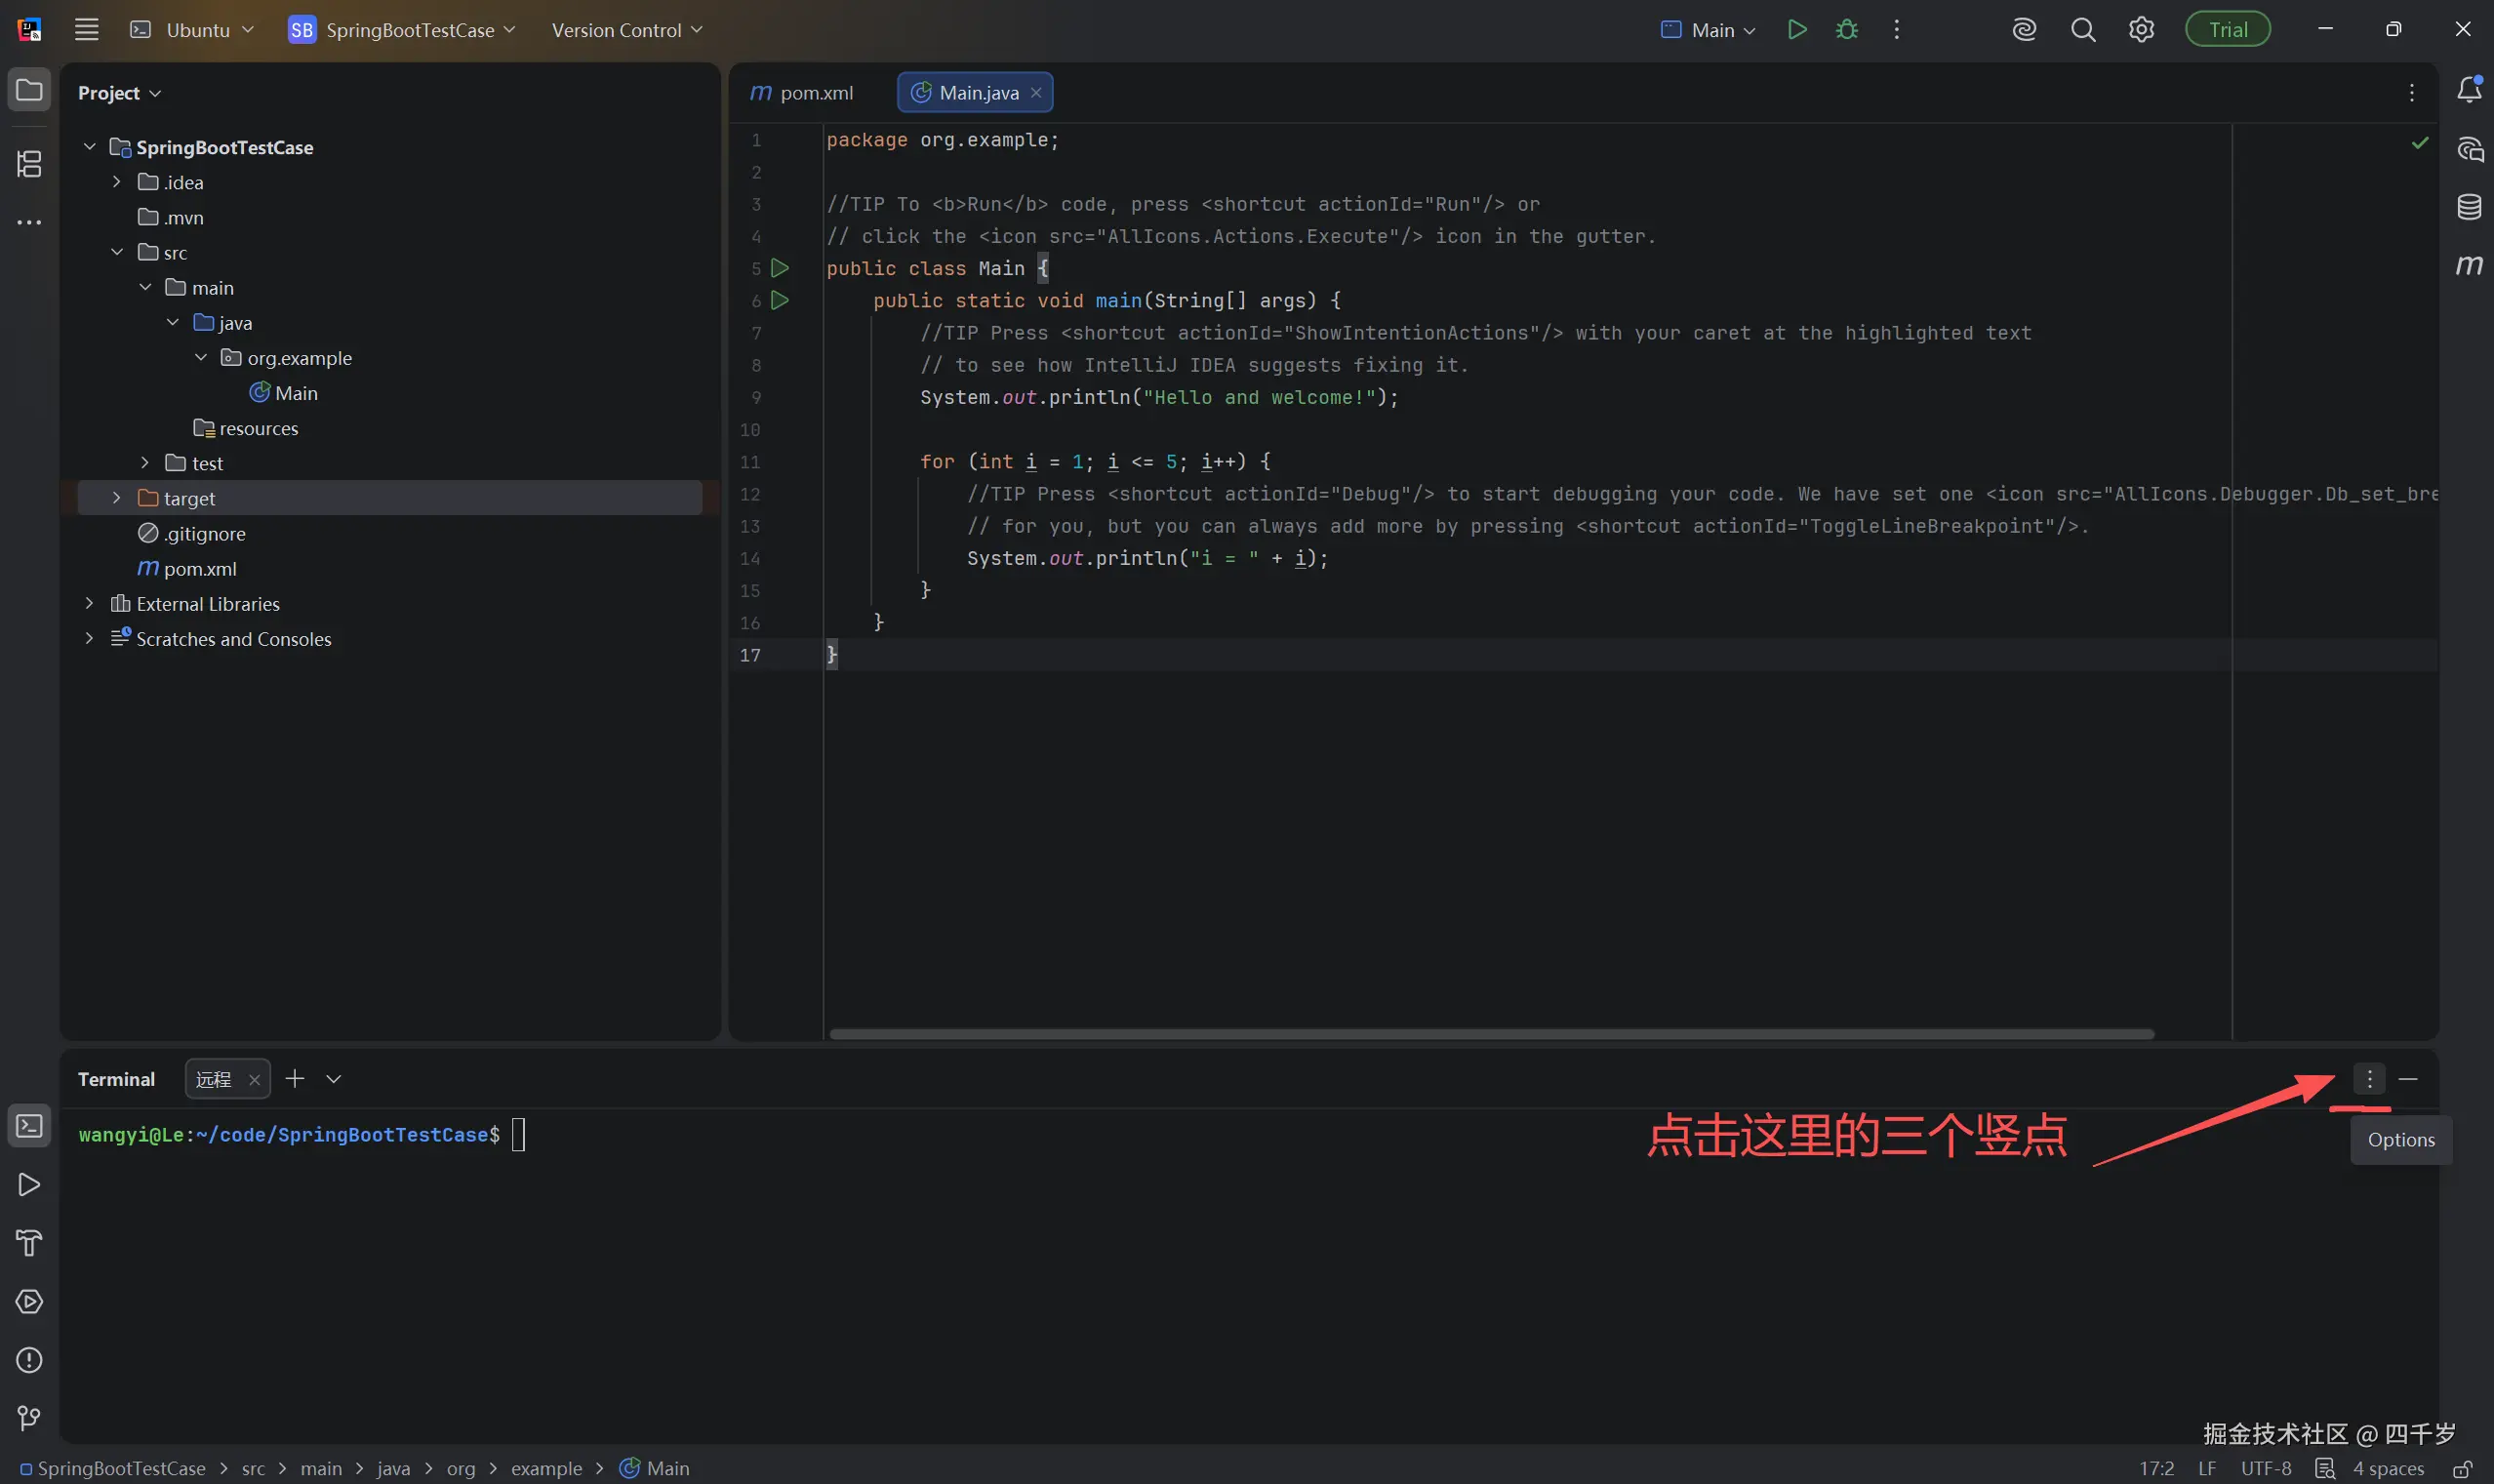Click terminal Options three-dot button
Viewport: 2494px width, 1484px height.
click(2369, 1079)
